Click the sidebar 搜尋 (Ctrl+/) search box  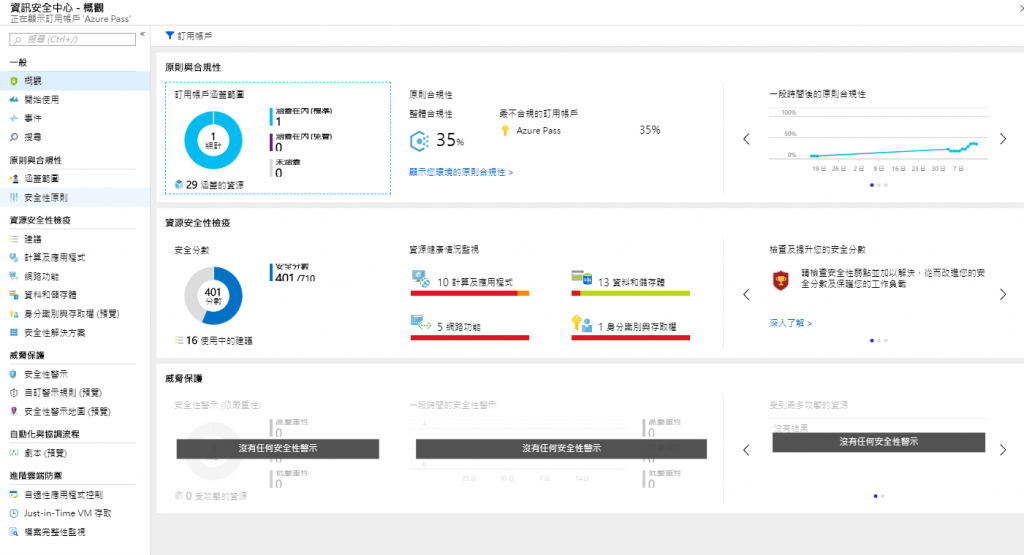coord(72,40)
